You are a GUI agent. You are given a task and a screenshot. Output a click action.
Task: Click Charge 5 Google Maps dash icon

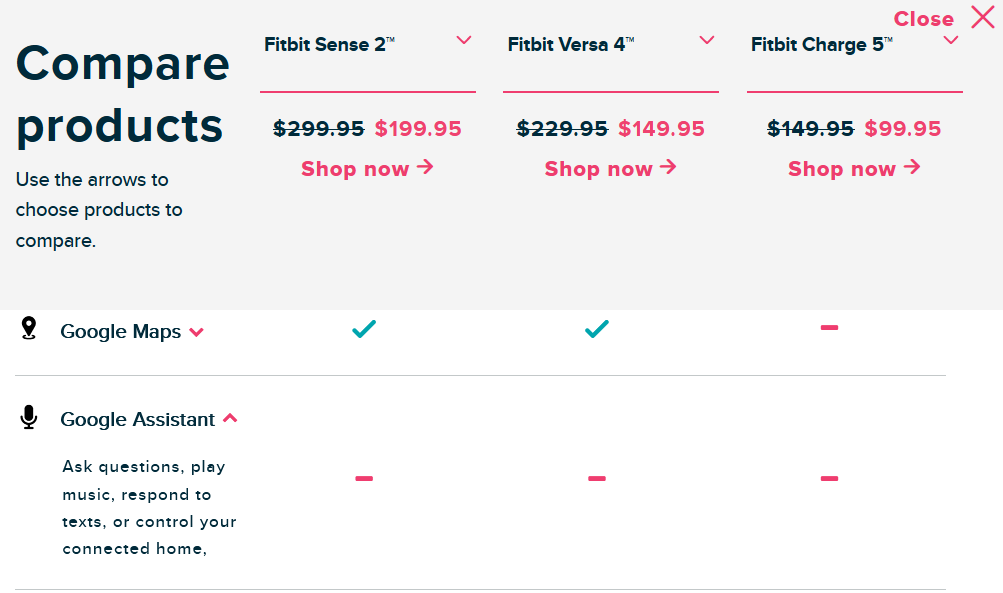829,328
